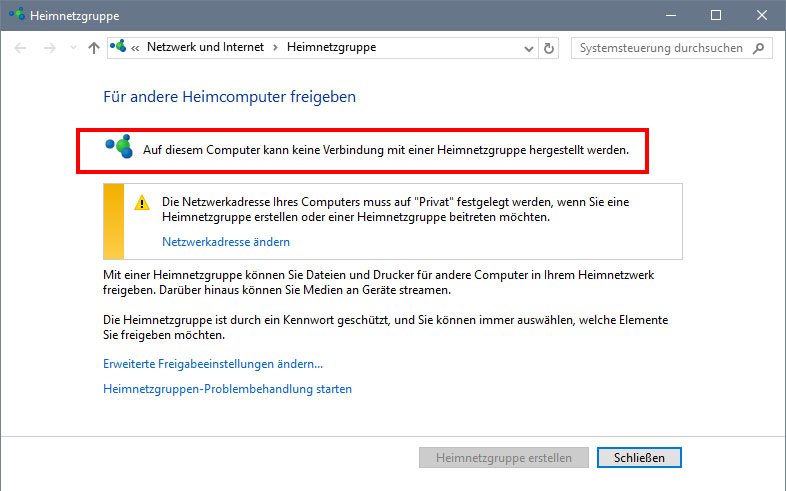Go up one level with the up arrow

coord(93,48)
